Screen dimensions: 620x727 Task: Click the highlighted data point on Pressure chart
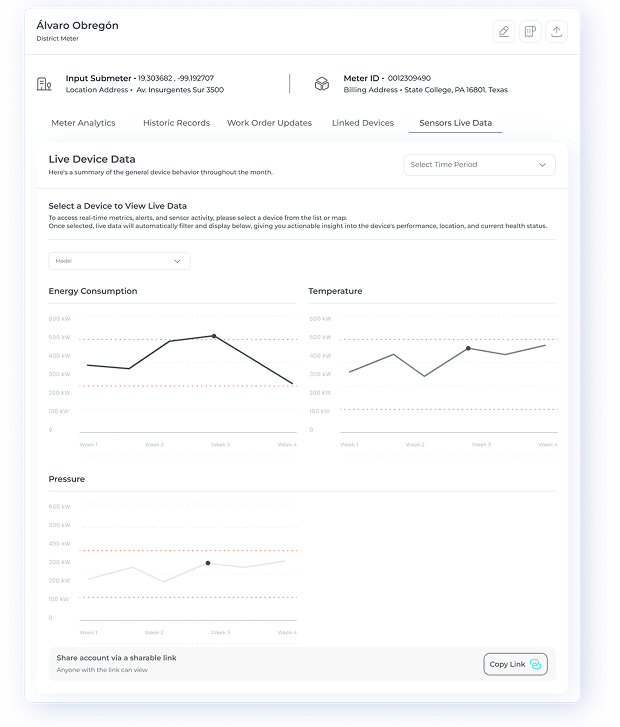click(208, 563)
